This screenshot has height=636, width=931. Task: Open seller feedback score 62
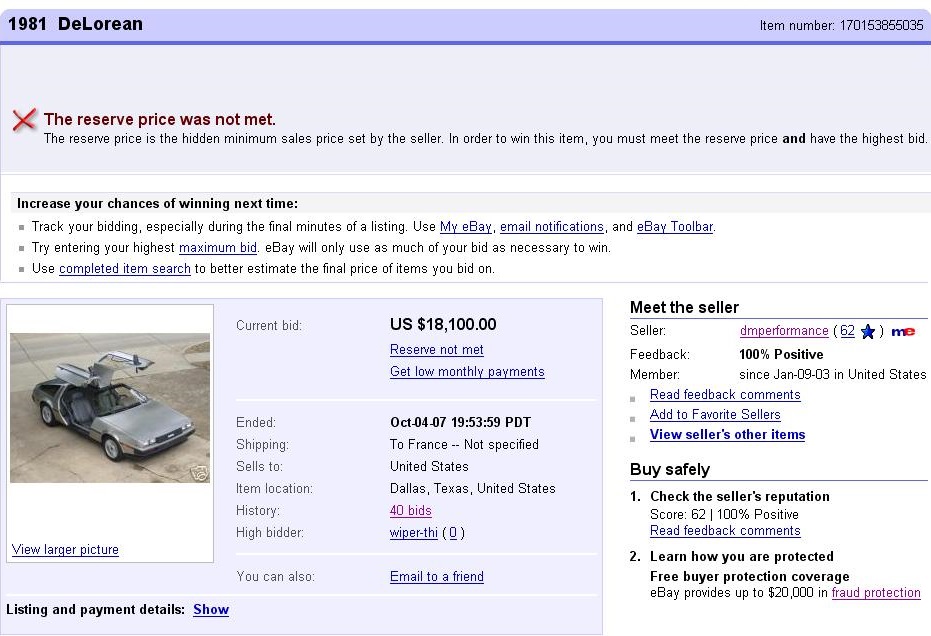point(847,331)
